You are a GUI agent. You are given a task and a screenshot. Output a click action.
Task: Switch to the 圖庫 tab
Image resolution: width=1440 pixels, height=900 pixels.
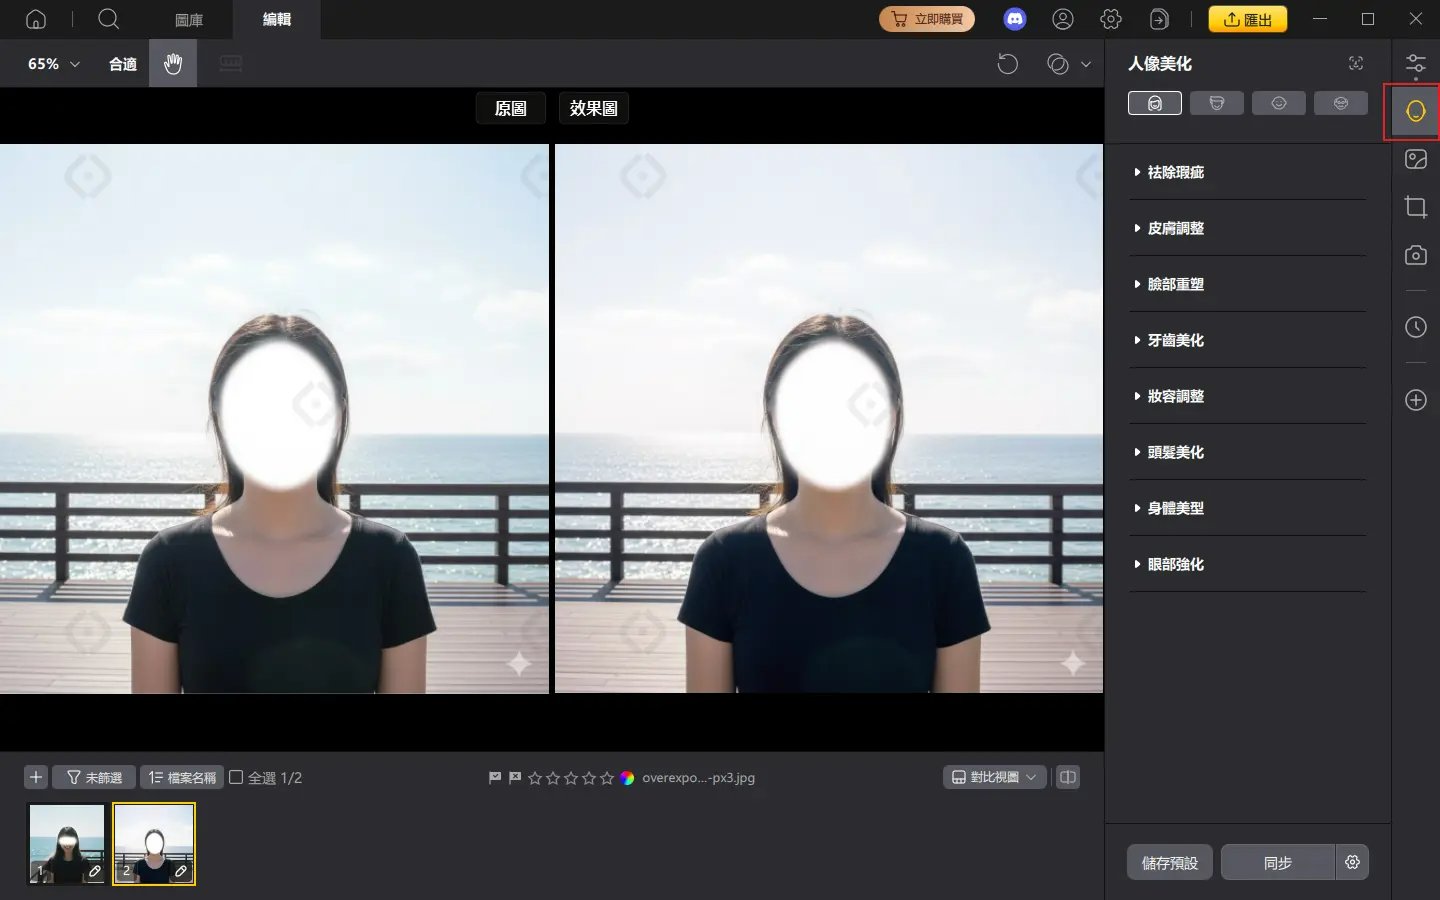coord(189,19)
